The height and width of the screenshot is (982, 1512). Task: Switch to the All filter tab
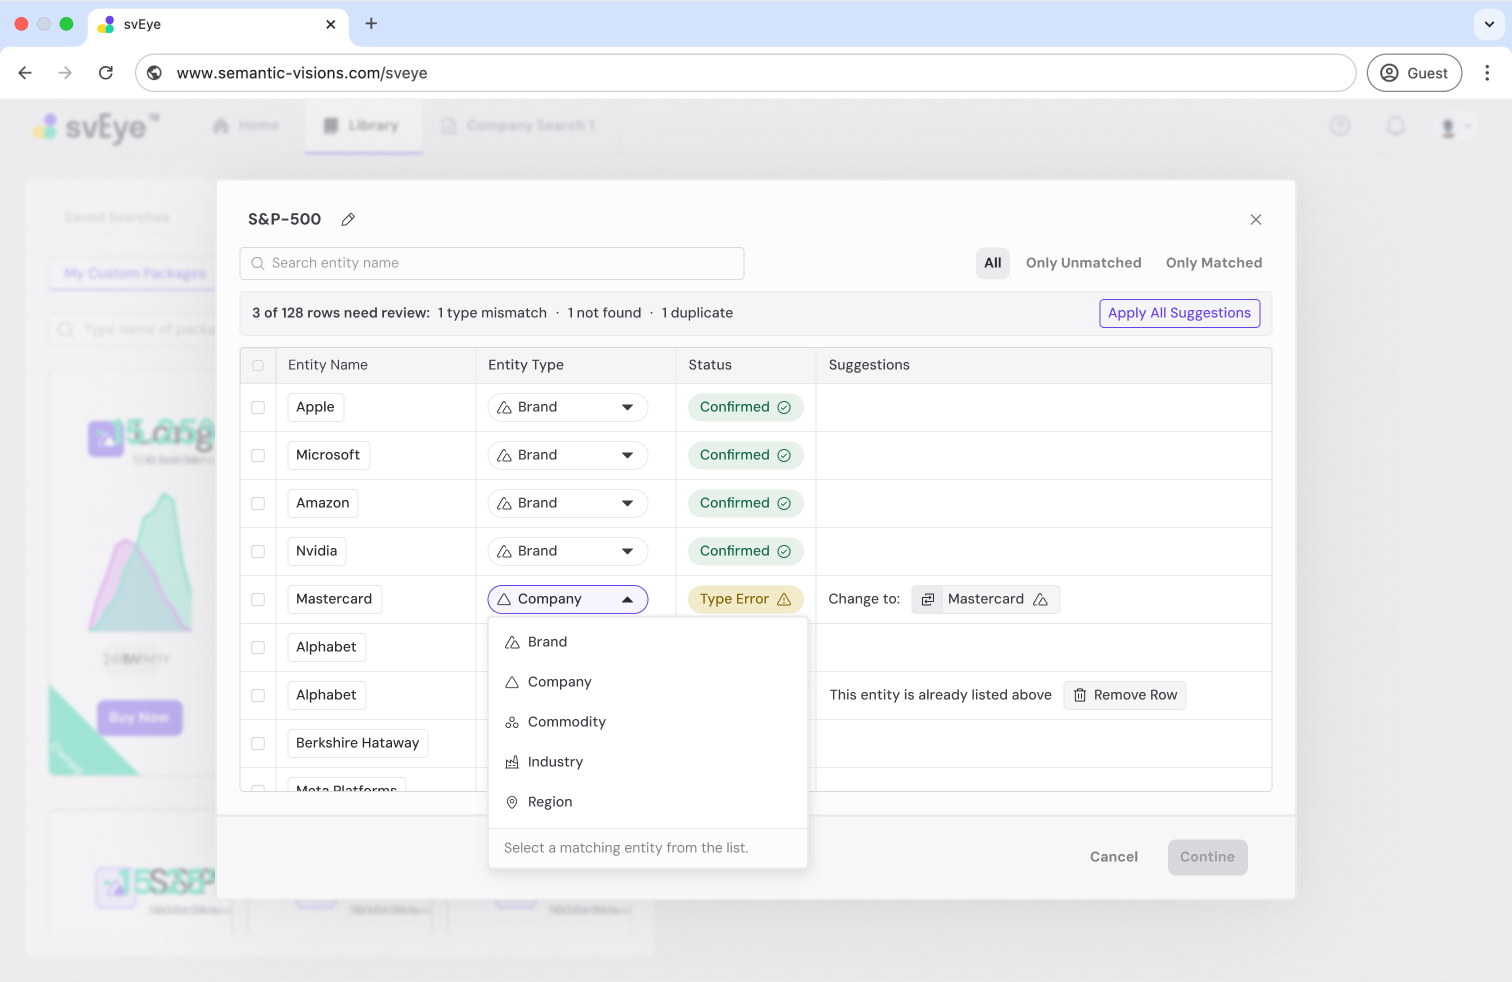[992, 263]
